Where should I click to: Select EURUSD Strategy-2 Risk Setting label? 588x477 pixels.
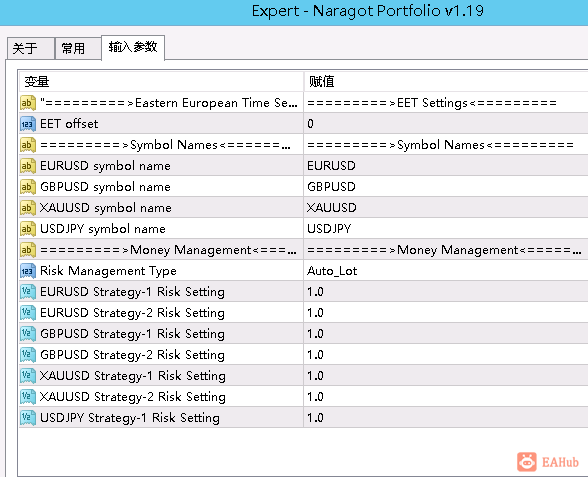pyautogui.click(x=132, y=313)
